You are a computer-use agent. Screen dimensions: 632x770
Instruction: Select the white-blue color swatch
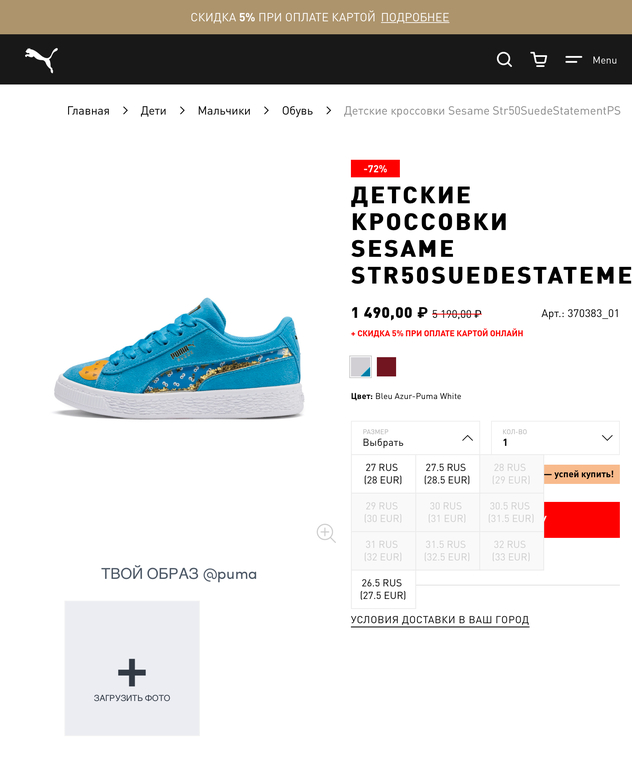coord(360,367)
